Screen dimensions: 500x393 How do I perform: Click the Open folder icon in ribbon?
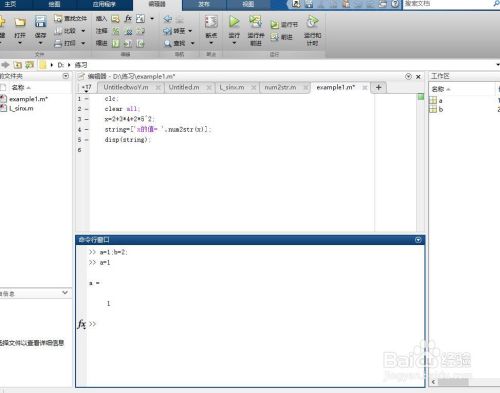pos(20,22)
